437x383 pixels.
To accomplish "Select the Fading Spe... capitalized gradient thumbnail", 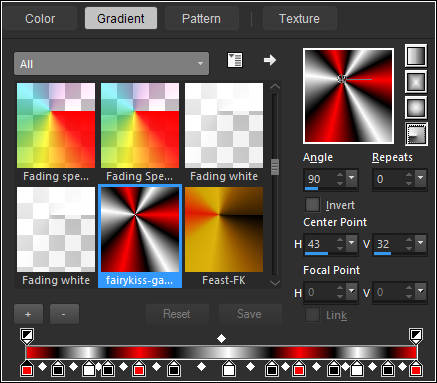I will (x=140, y=125).
